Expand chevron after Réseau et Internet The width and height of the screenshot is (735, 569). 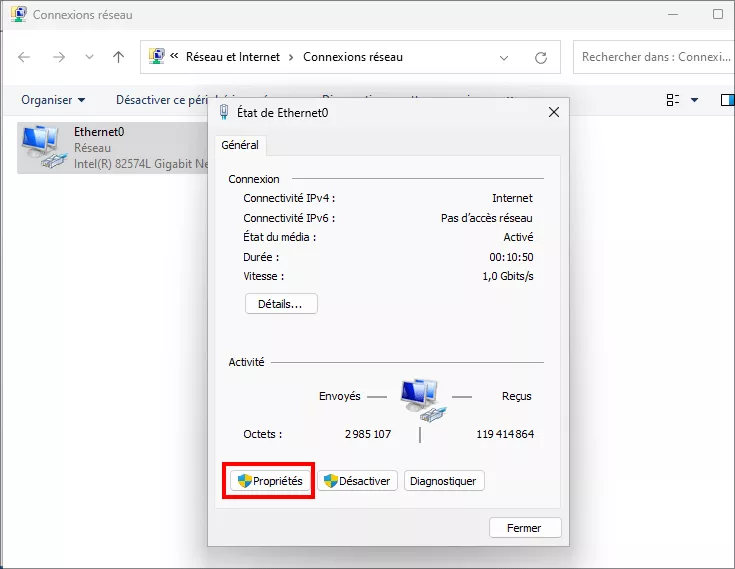(291, 57)
